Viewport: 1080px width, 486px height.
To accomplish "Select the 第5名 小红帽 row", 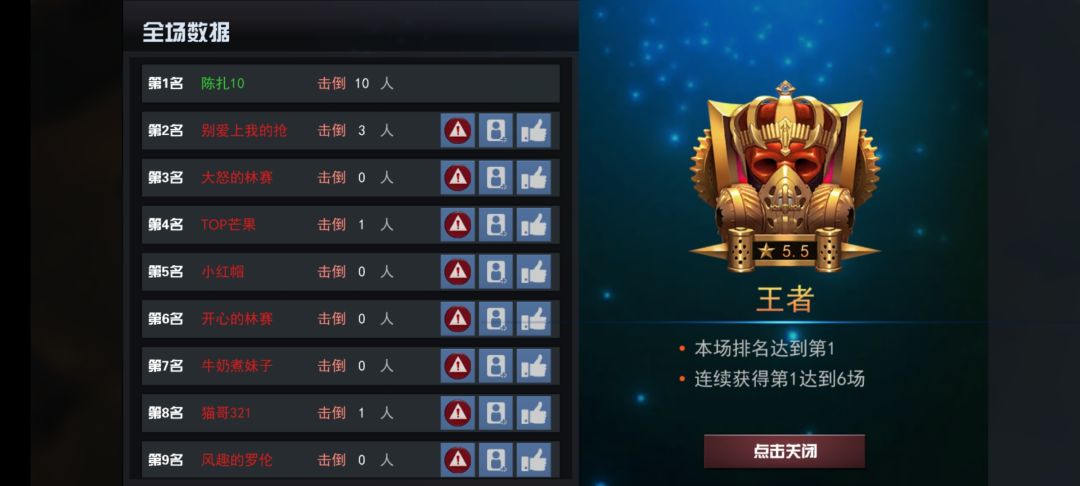I will point(351,272).
